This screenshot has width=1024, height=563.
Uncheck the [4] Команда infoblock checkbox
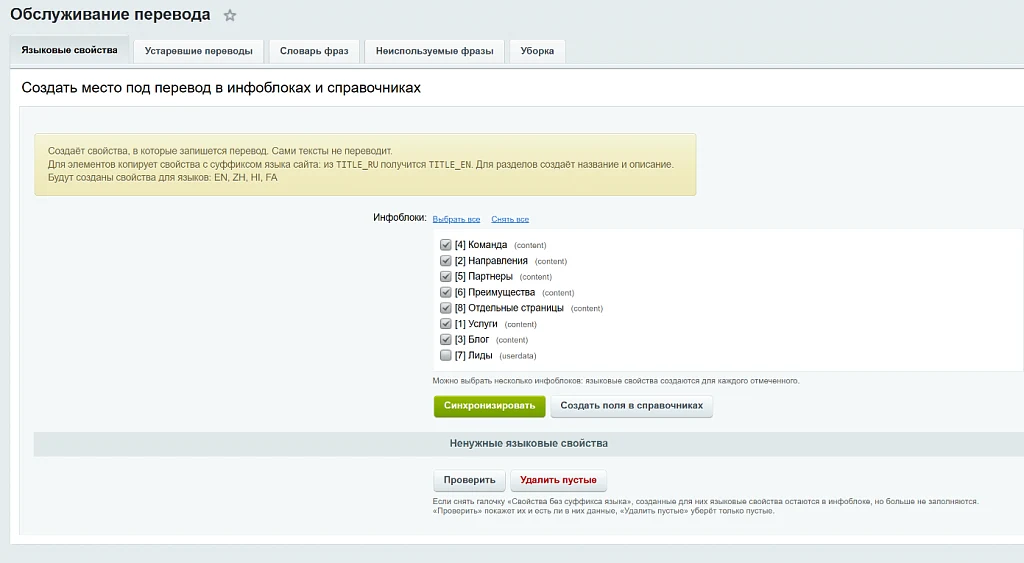[445, 245]
